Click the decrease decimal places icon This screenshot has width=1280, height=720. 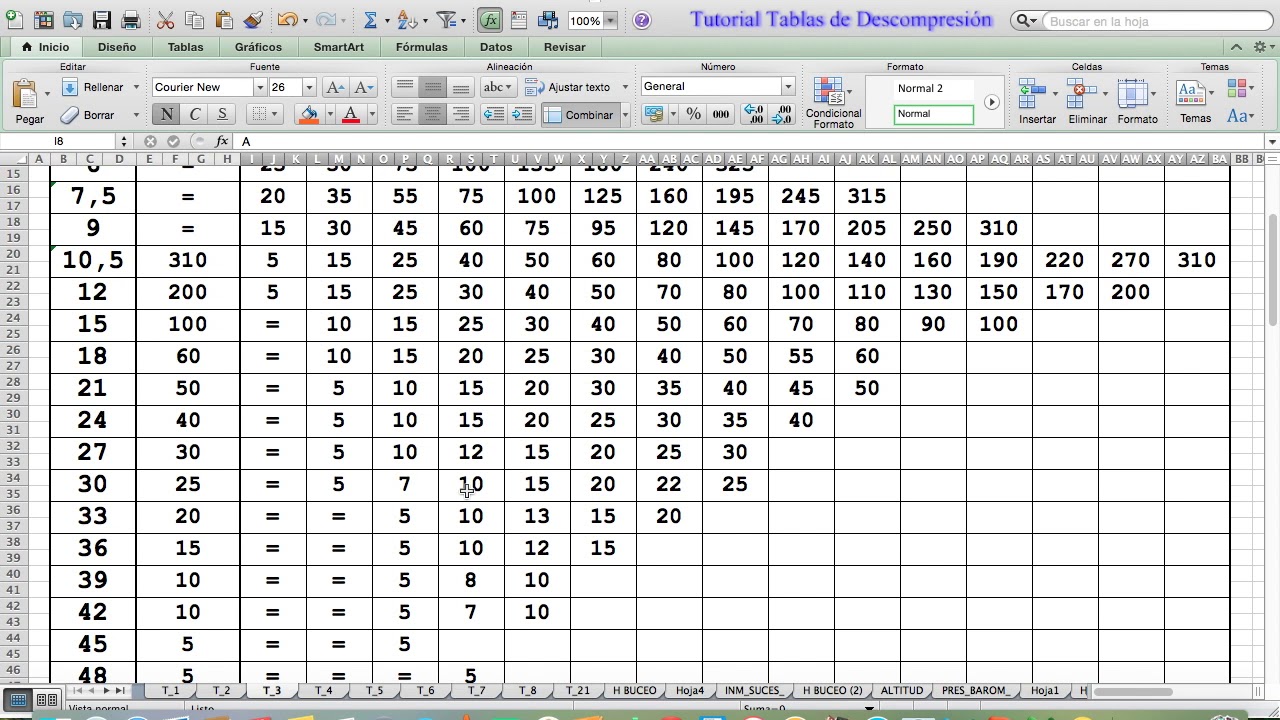click(782, 115)
